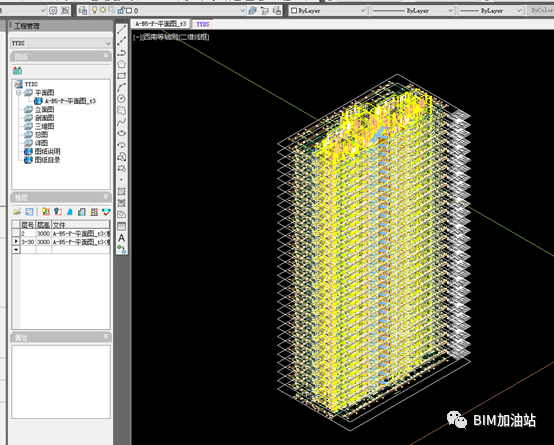Click the layer 0 color swatch

pos(129,11)
